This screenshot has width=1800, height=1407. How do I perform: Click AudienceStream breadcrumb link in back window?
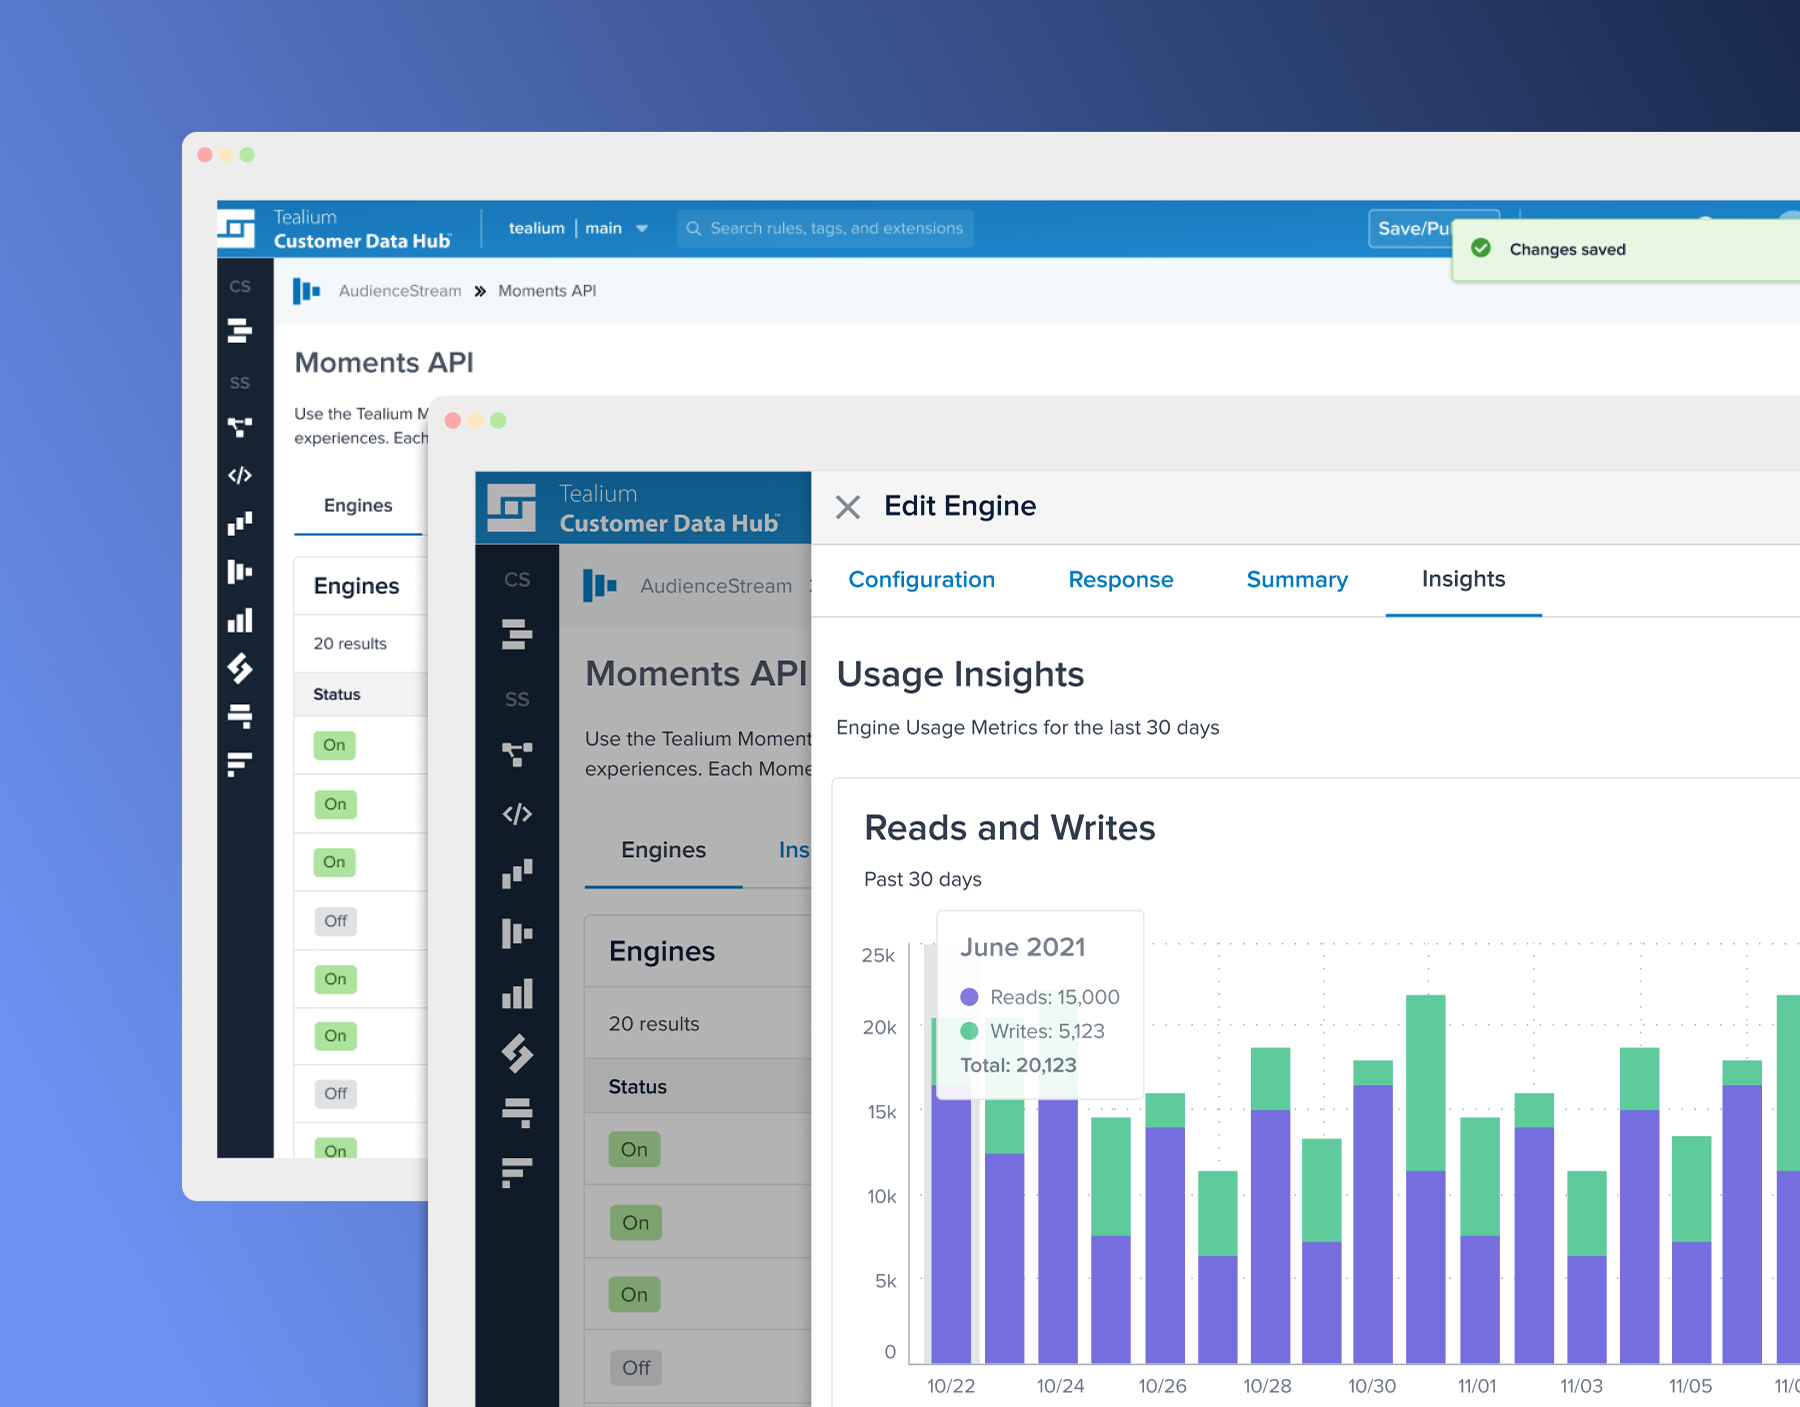click(x=400, y=291)
